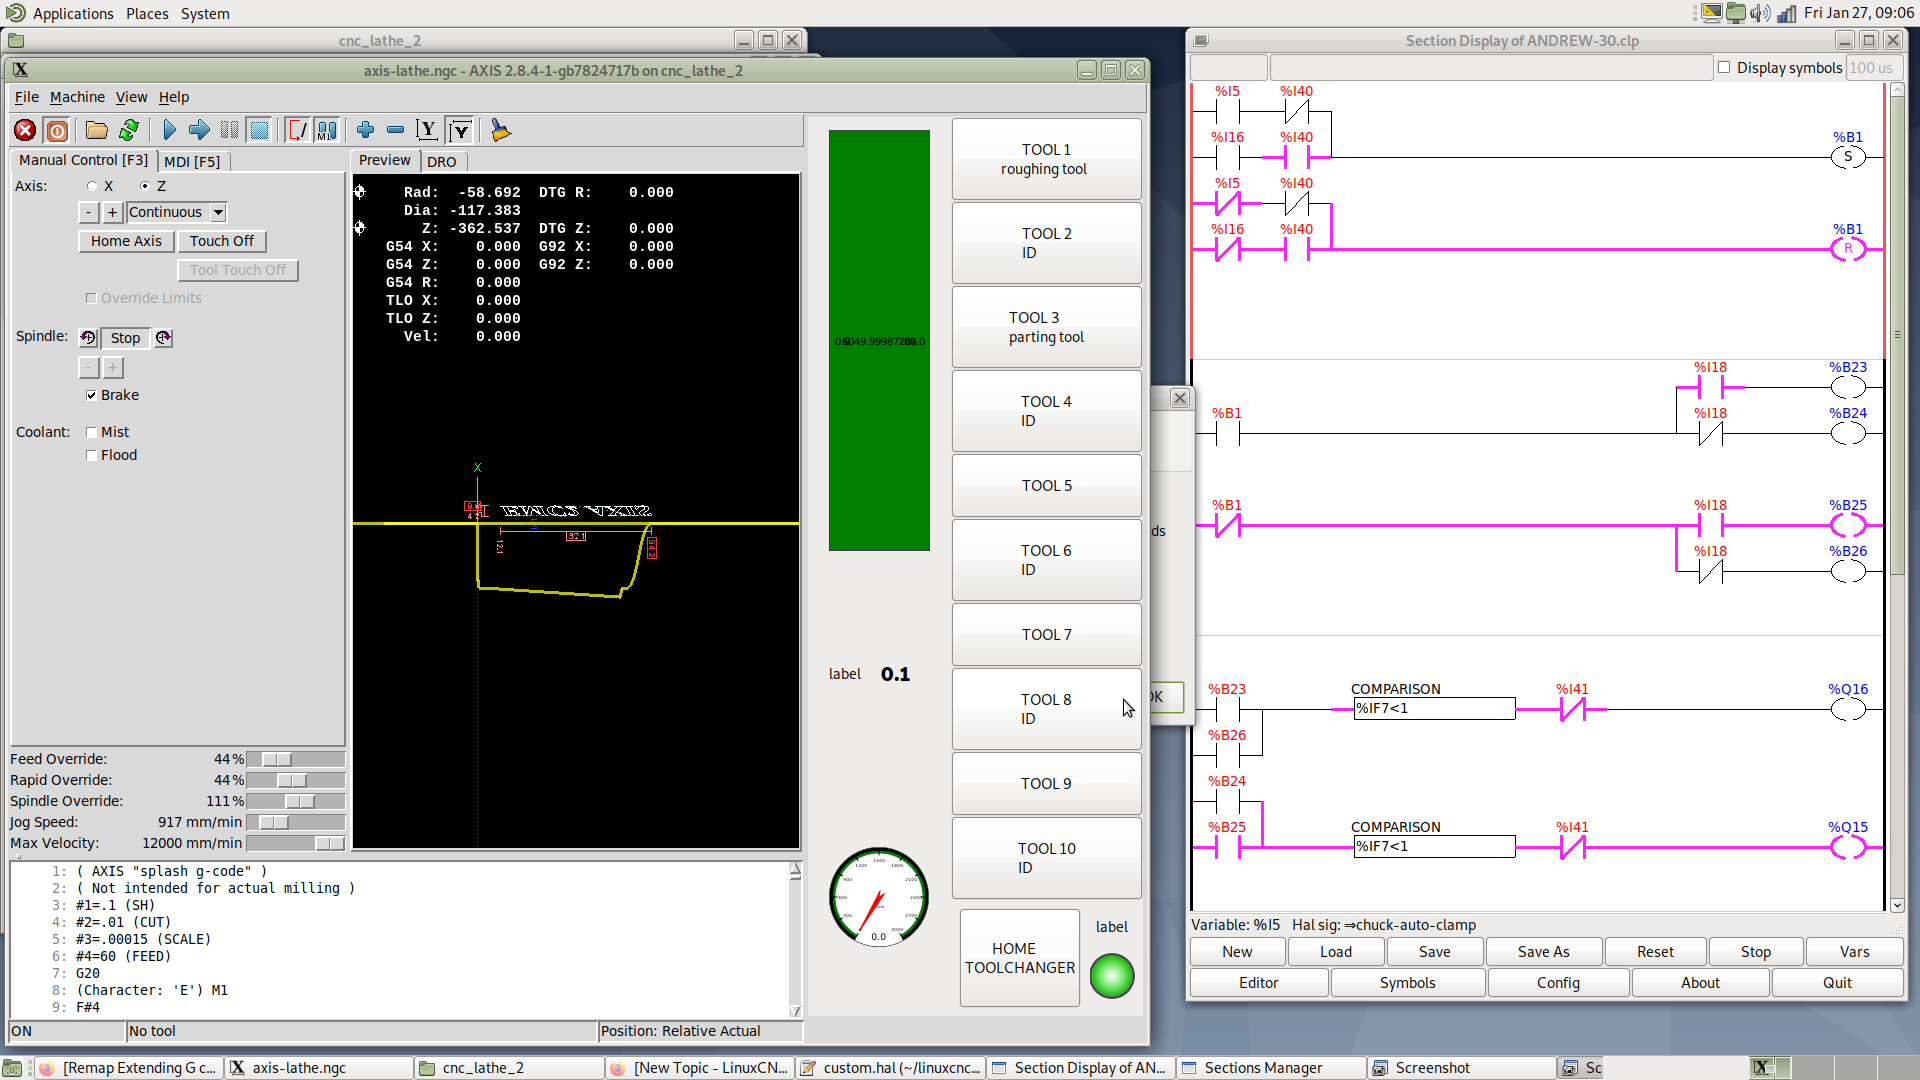Click Vars button in Section Display
1920x1080 pixels.
(x=1854, y=952)
